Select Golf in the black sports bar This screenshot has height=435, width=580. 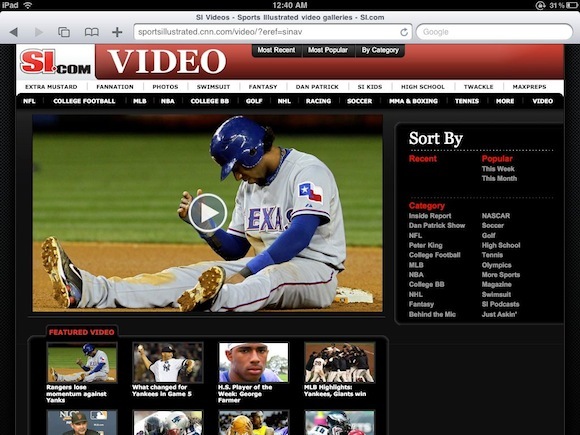pos(254,101)
